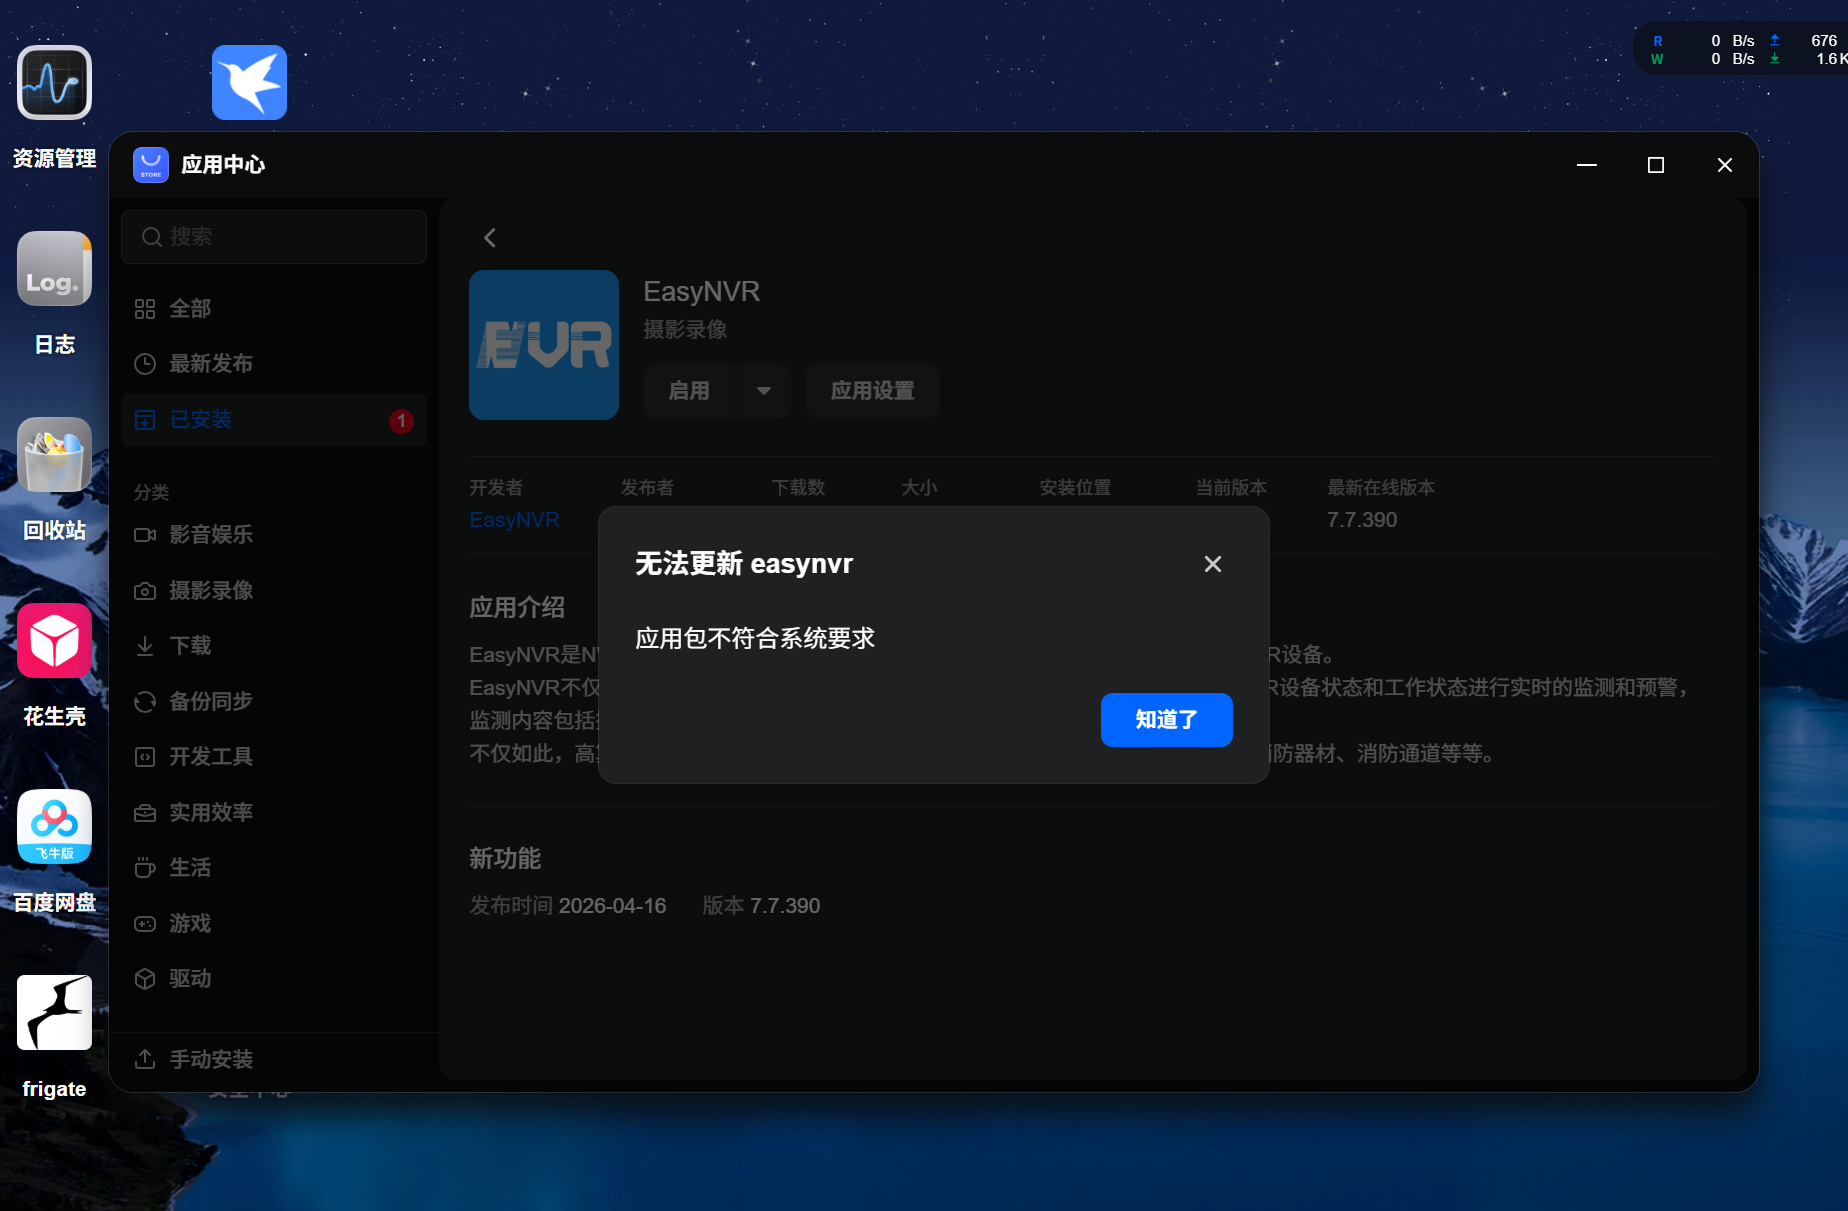1848x1211 pixels.
Task: Click the red update badge on 已安装
Action: (x=401, y=421)
